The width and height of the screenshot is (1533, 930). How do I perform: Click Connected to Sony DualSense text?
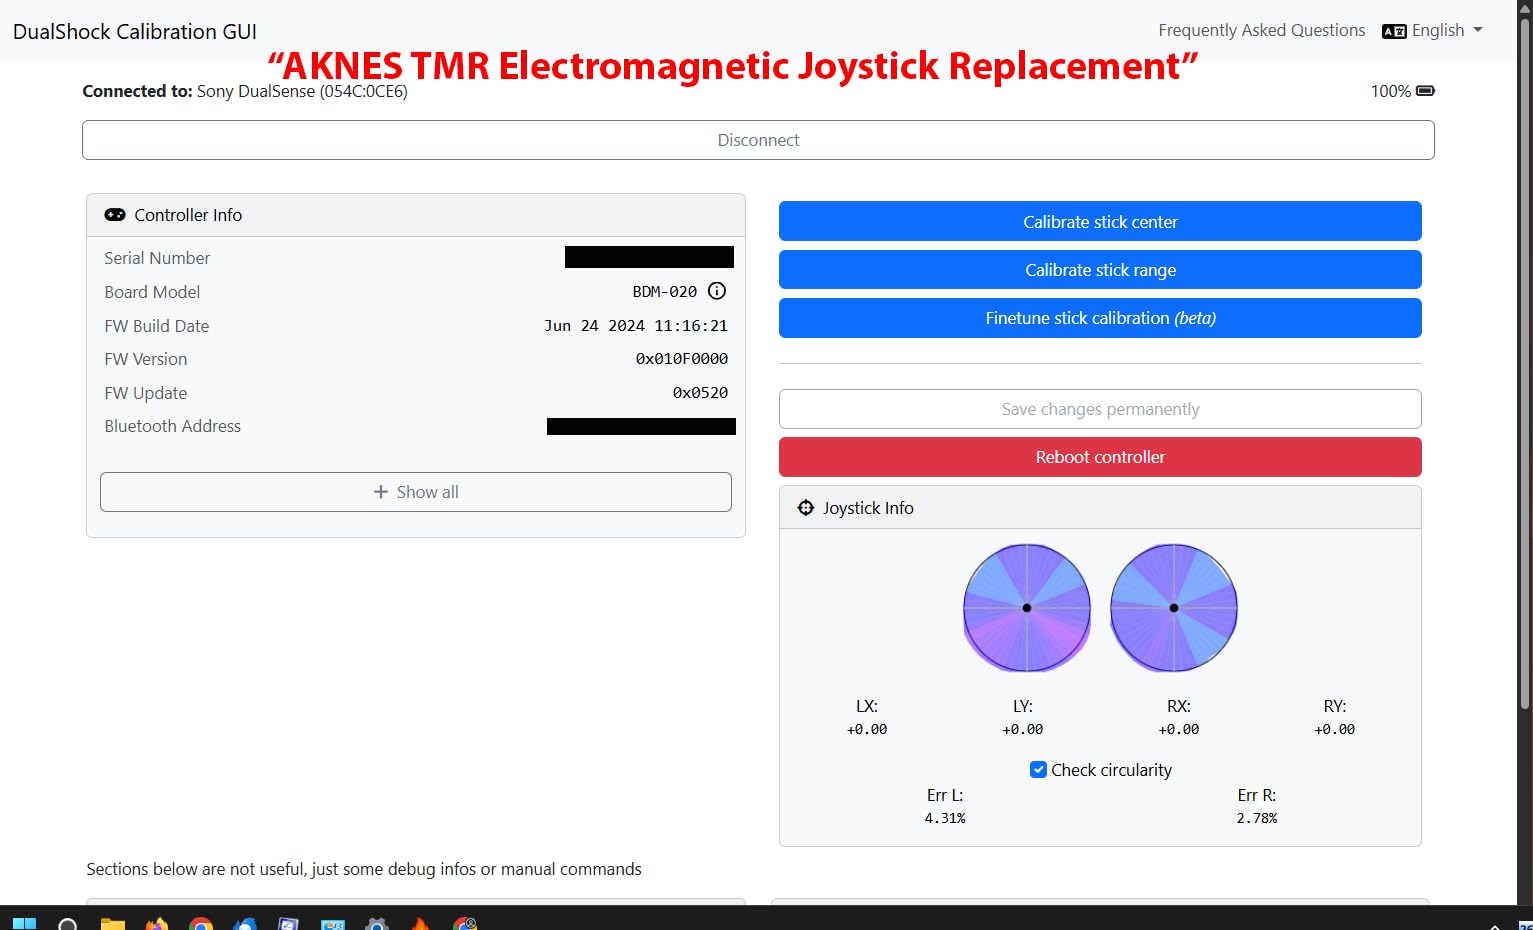(x=245, y=91)
